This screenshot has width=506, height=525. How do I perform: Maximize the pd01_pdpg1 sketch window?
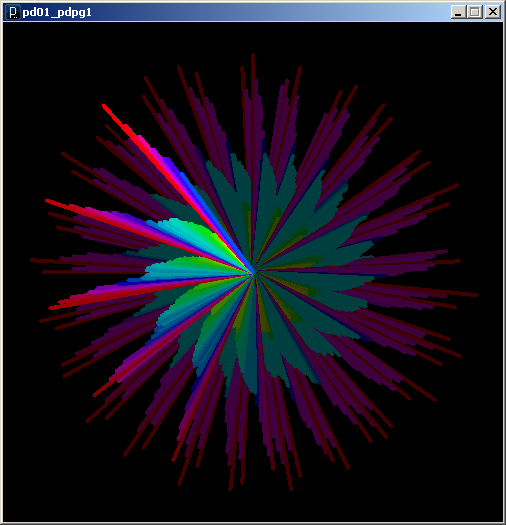pyautogui.click(x=475, y=12)
